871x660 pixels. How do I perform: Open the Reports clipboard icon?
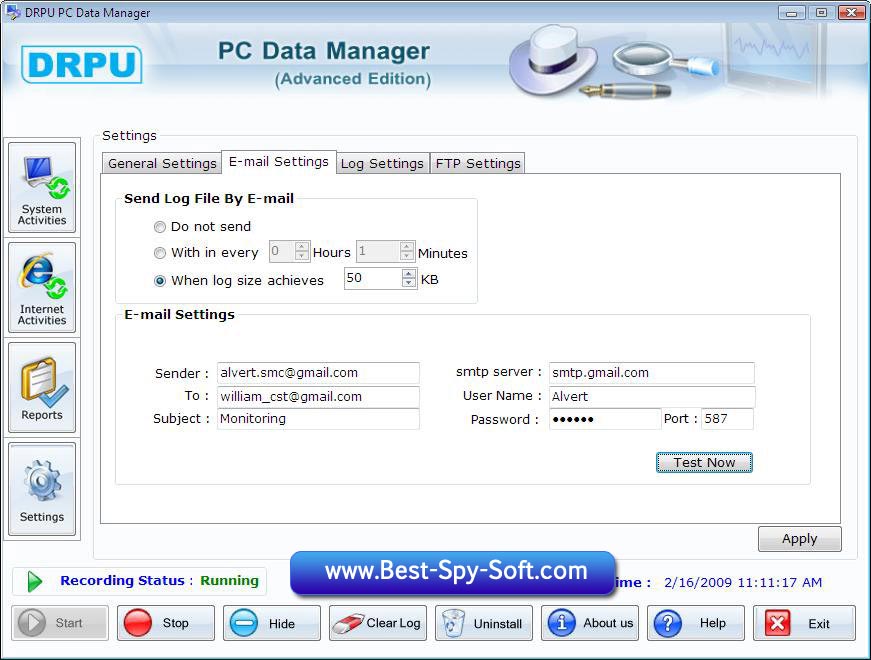(42, 387)
